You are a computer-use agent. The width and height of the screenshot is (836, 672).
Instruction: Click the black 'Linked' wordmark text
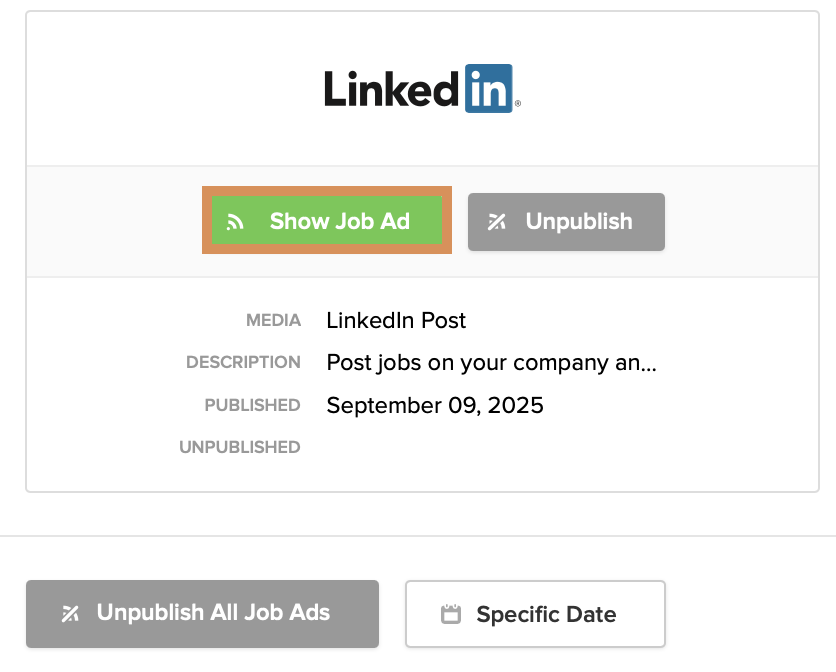click(x=392, y=90)
